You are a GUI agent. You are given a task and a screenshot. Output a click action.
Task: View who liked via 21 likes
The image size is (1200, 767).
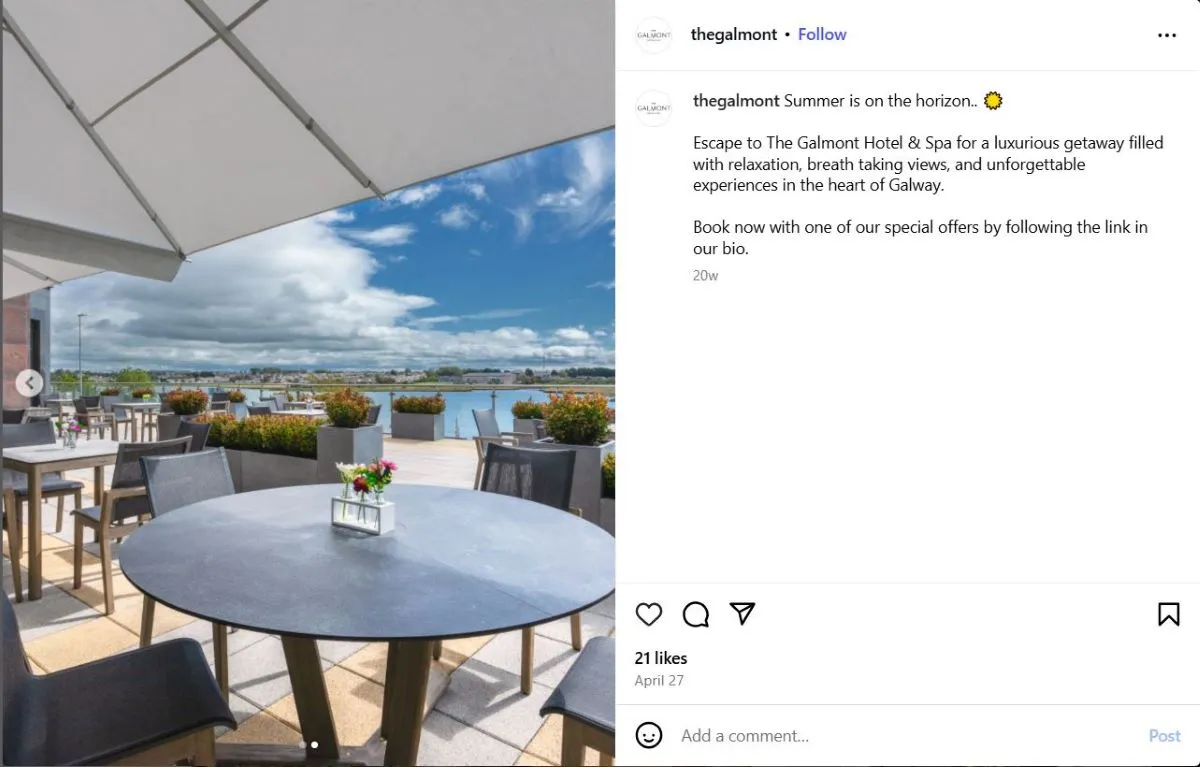[661, 658]
